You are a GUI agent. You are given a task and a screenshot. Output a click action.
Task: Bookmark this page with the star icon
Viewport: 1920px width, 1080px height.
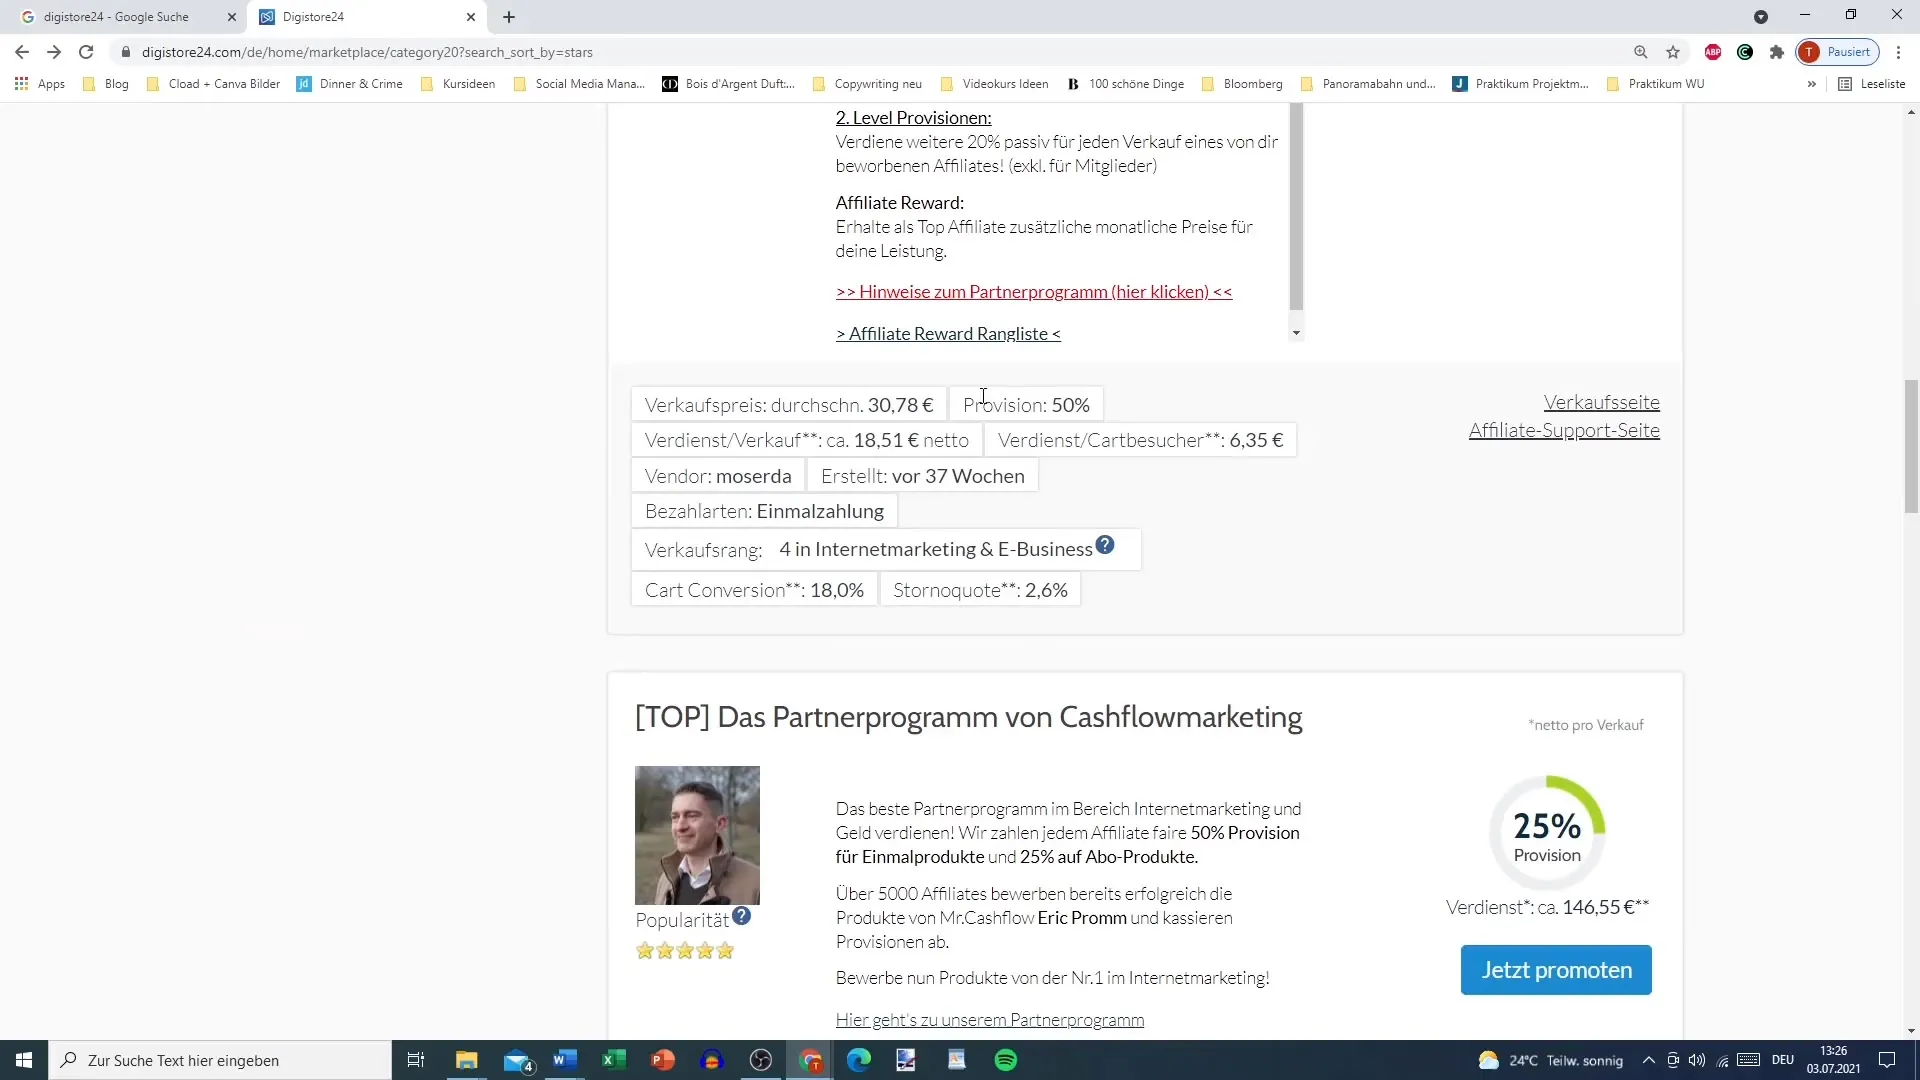[1673, 52]
